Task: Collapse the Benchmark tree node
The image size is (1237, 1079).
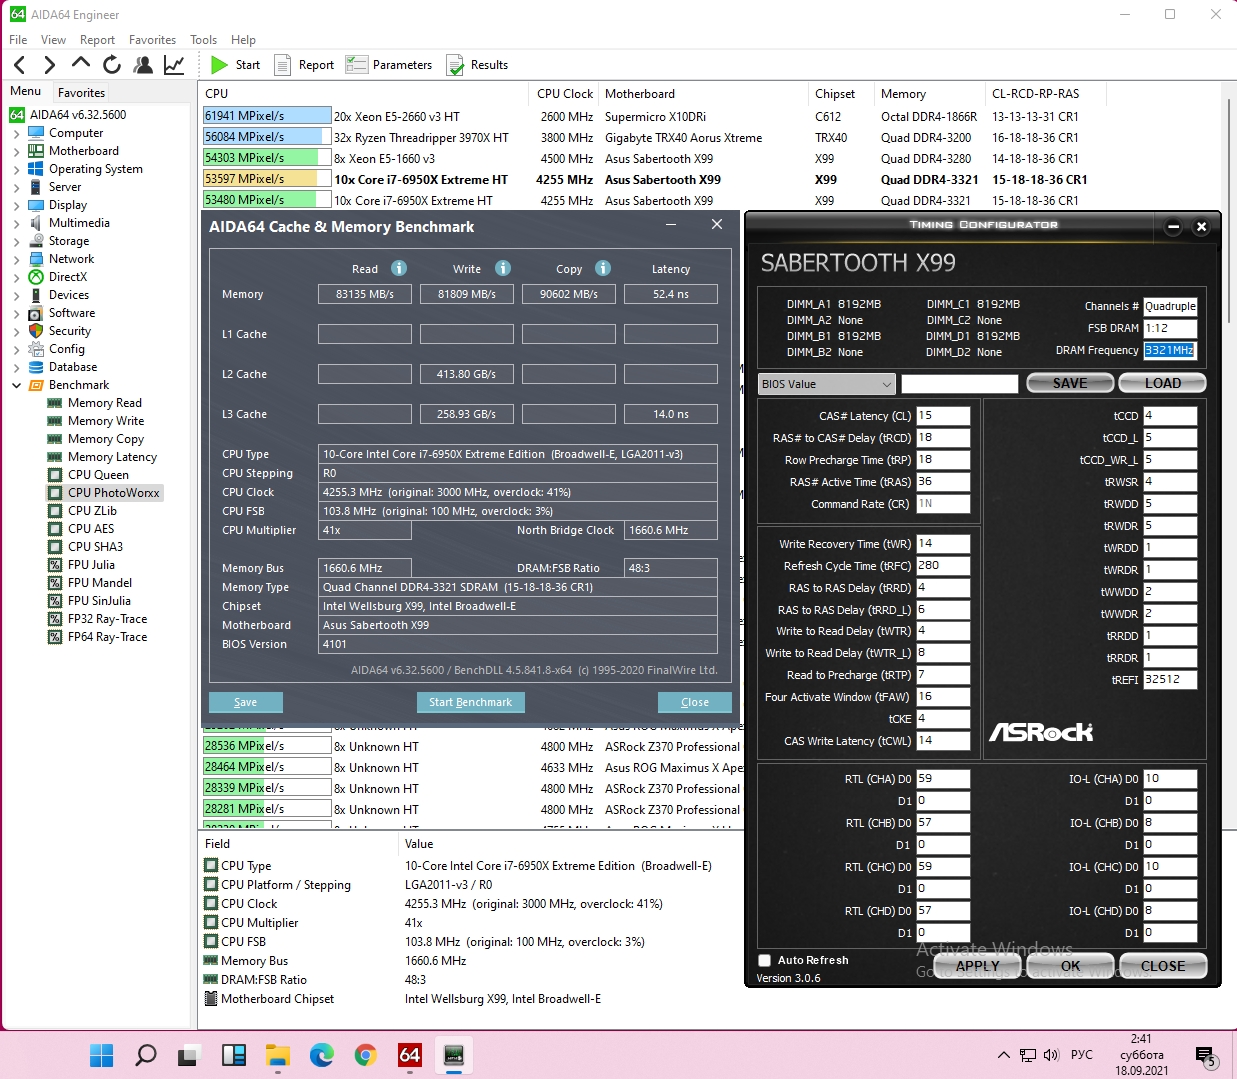Action: (x=16, y=385)
